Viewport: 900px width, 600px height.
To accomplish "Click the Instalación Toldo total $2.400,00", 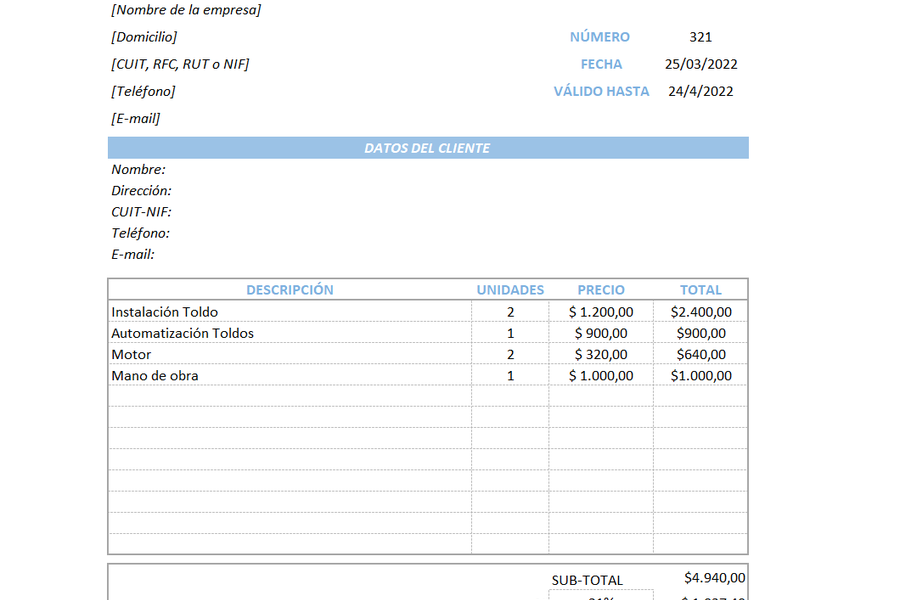I will coord(701,312).
